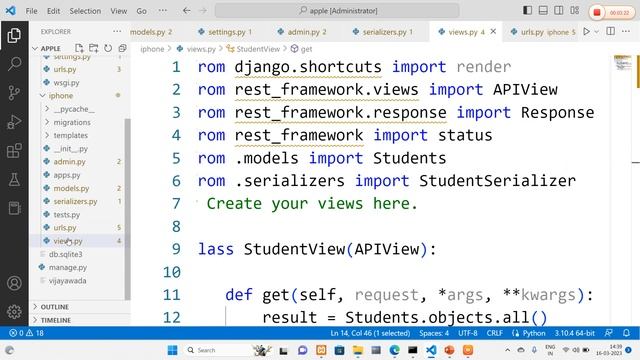The width and height of the screenshot is (640, 360).
Task: Open Microsoft Edge from taskbar
Action: [394, 350]
